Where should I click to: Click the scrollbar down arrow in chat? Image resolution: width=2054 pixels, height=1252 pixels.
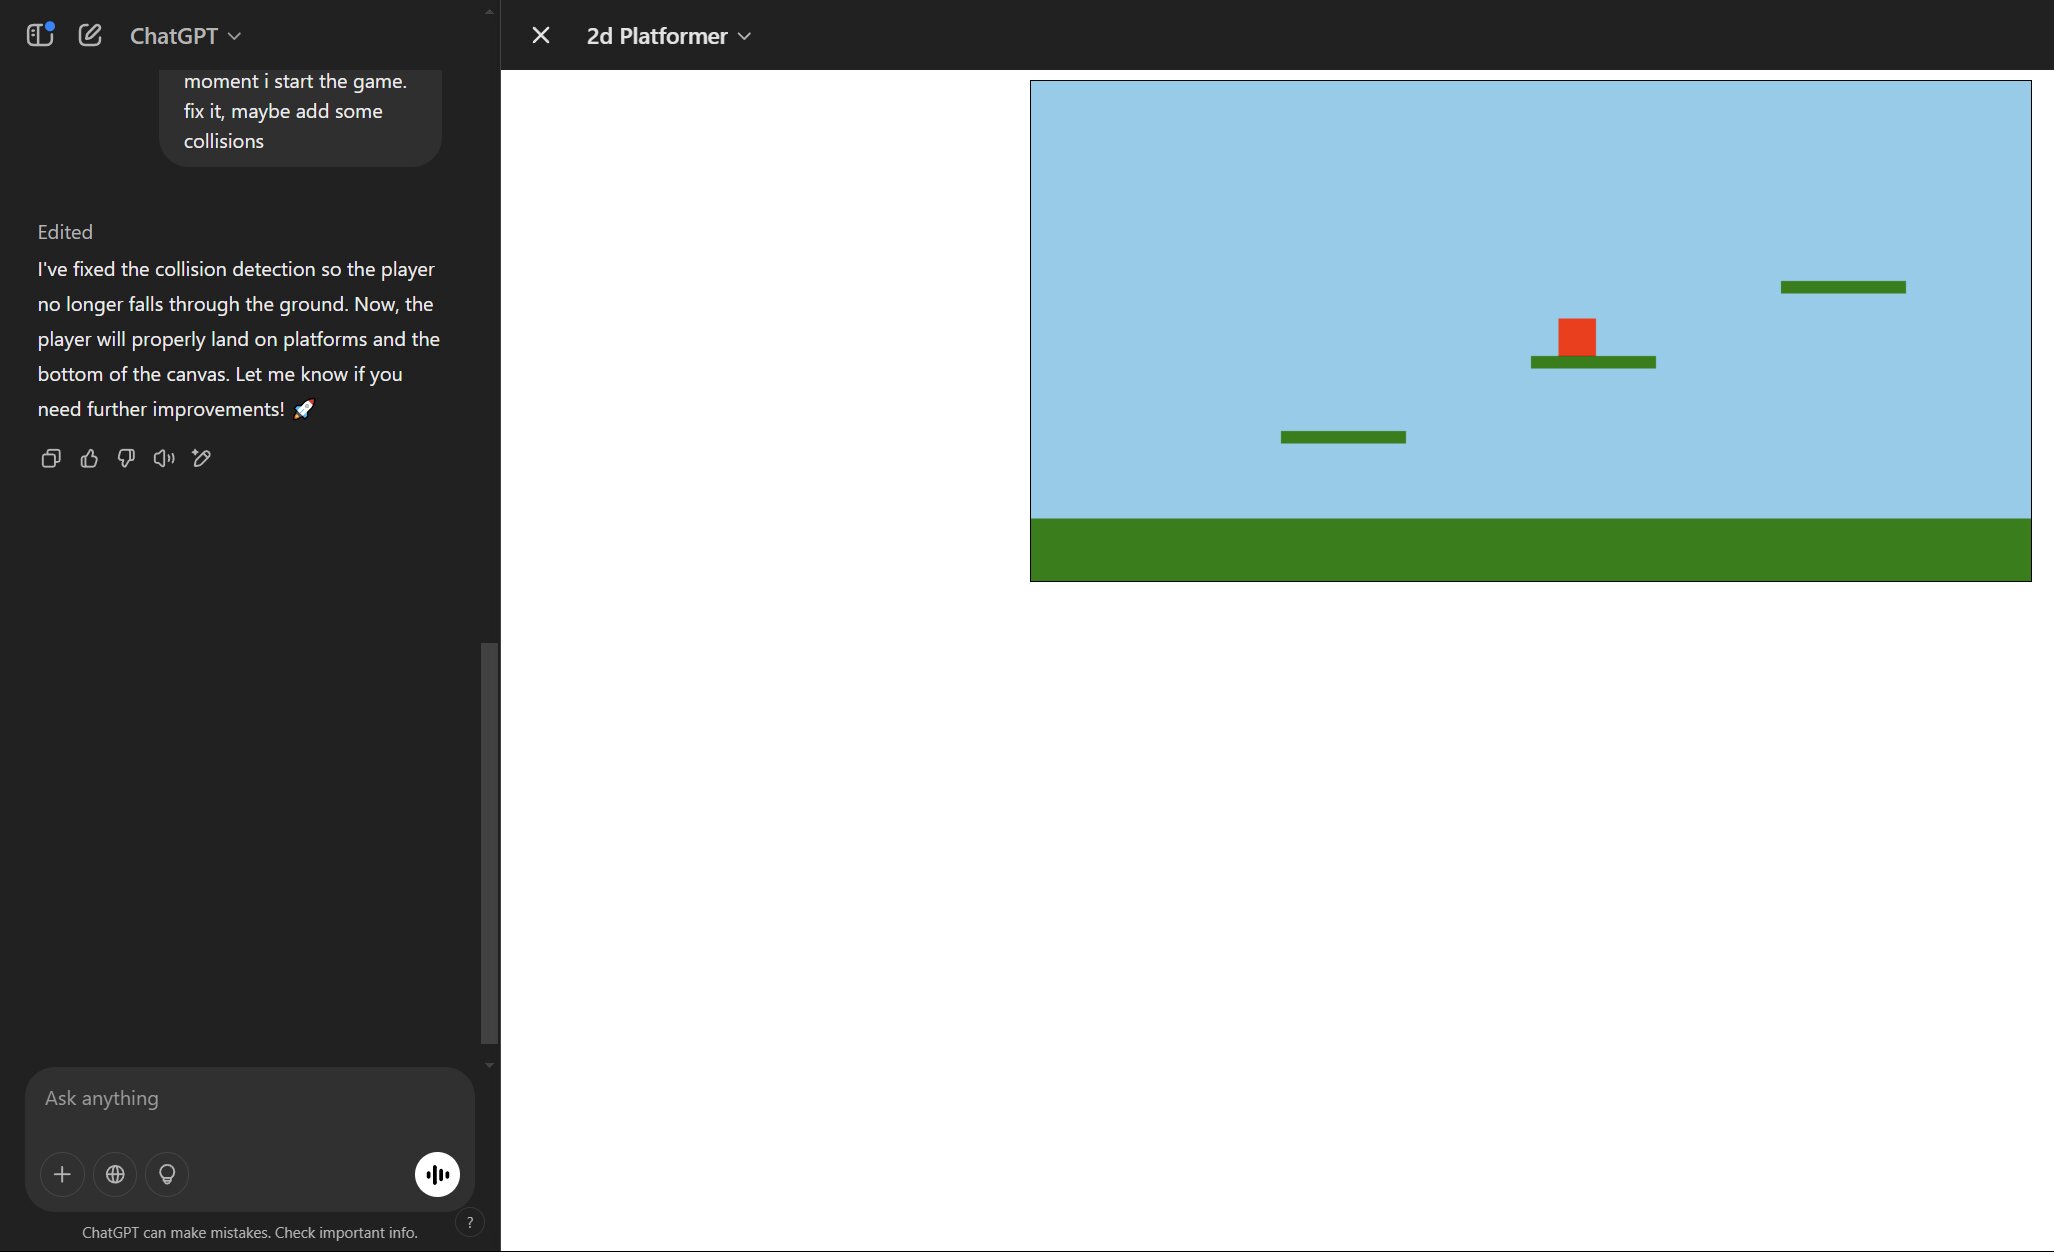pyautogui.click(x=489, y=1065)
